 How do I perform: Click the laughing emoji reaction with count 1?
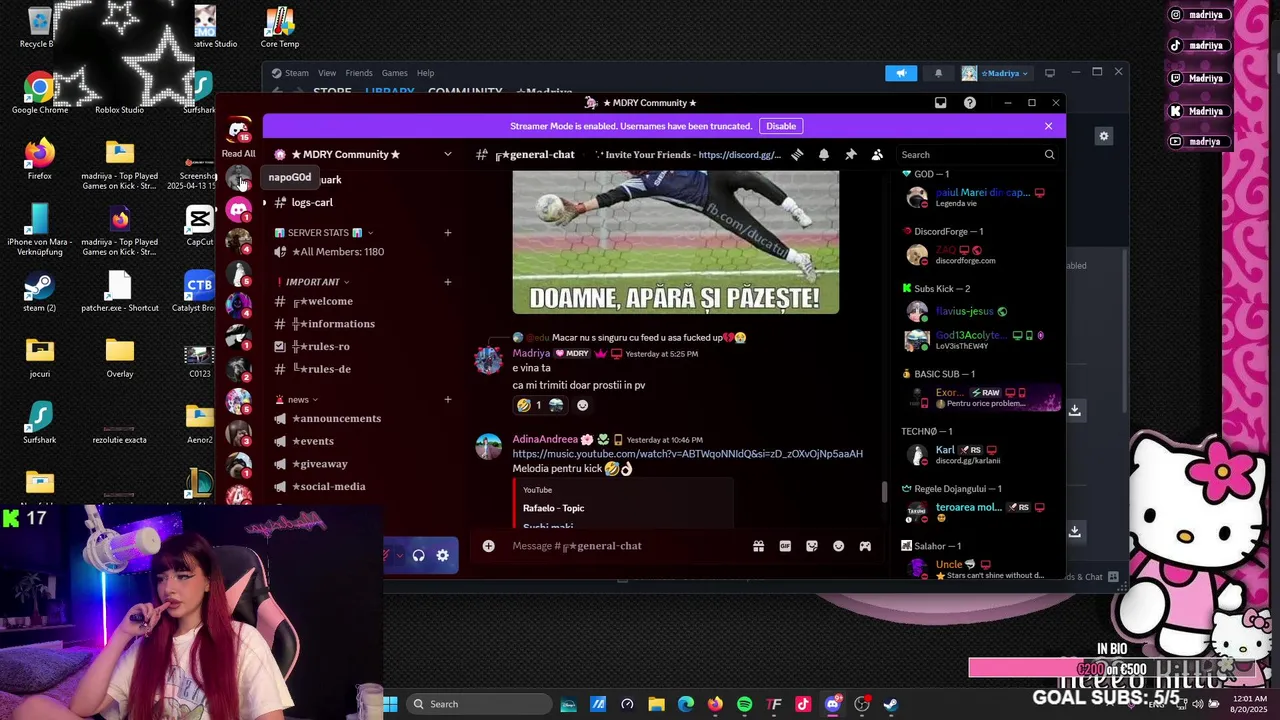(539, 405)
